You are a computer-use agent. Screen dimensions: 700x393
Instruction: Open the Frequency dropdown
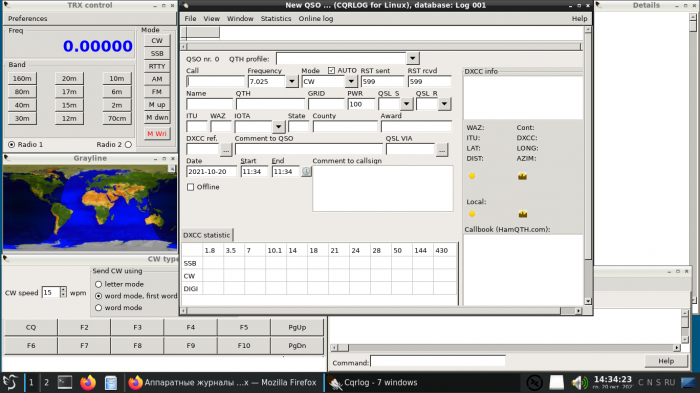[292, 81]
